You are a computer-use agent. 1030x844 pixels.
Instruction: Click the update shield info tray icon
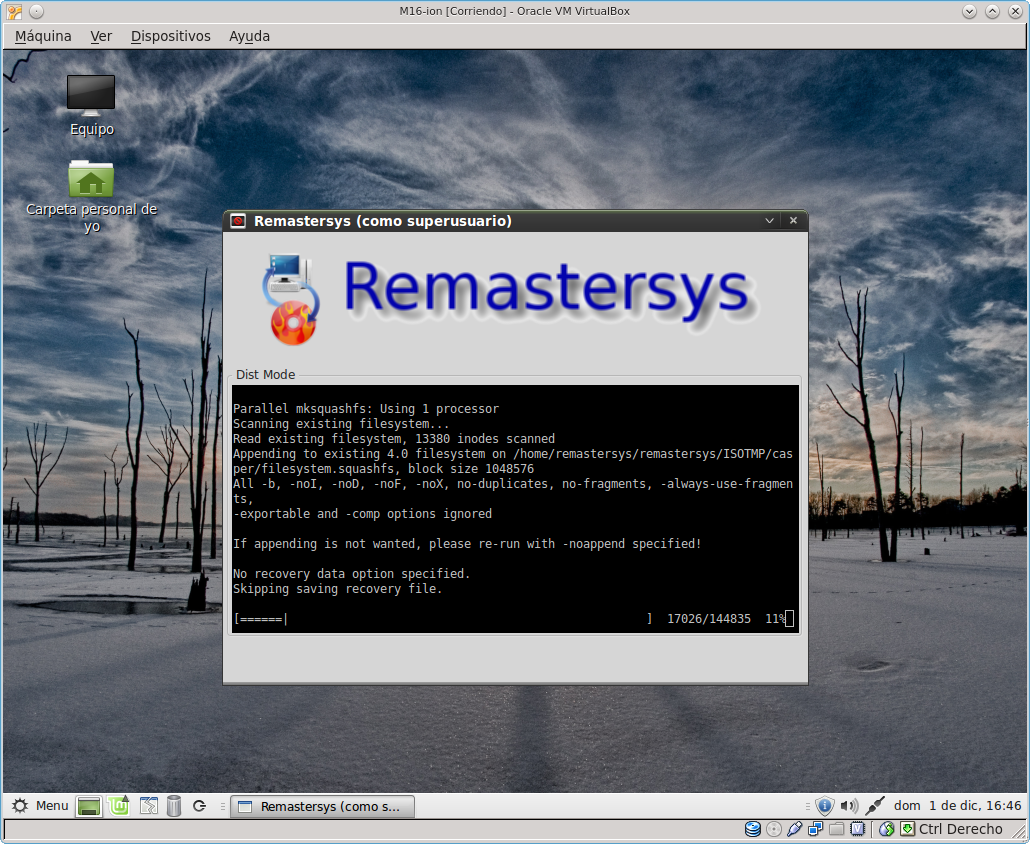point(824,806)
